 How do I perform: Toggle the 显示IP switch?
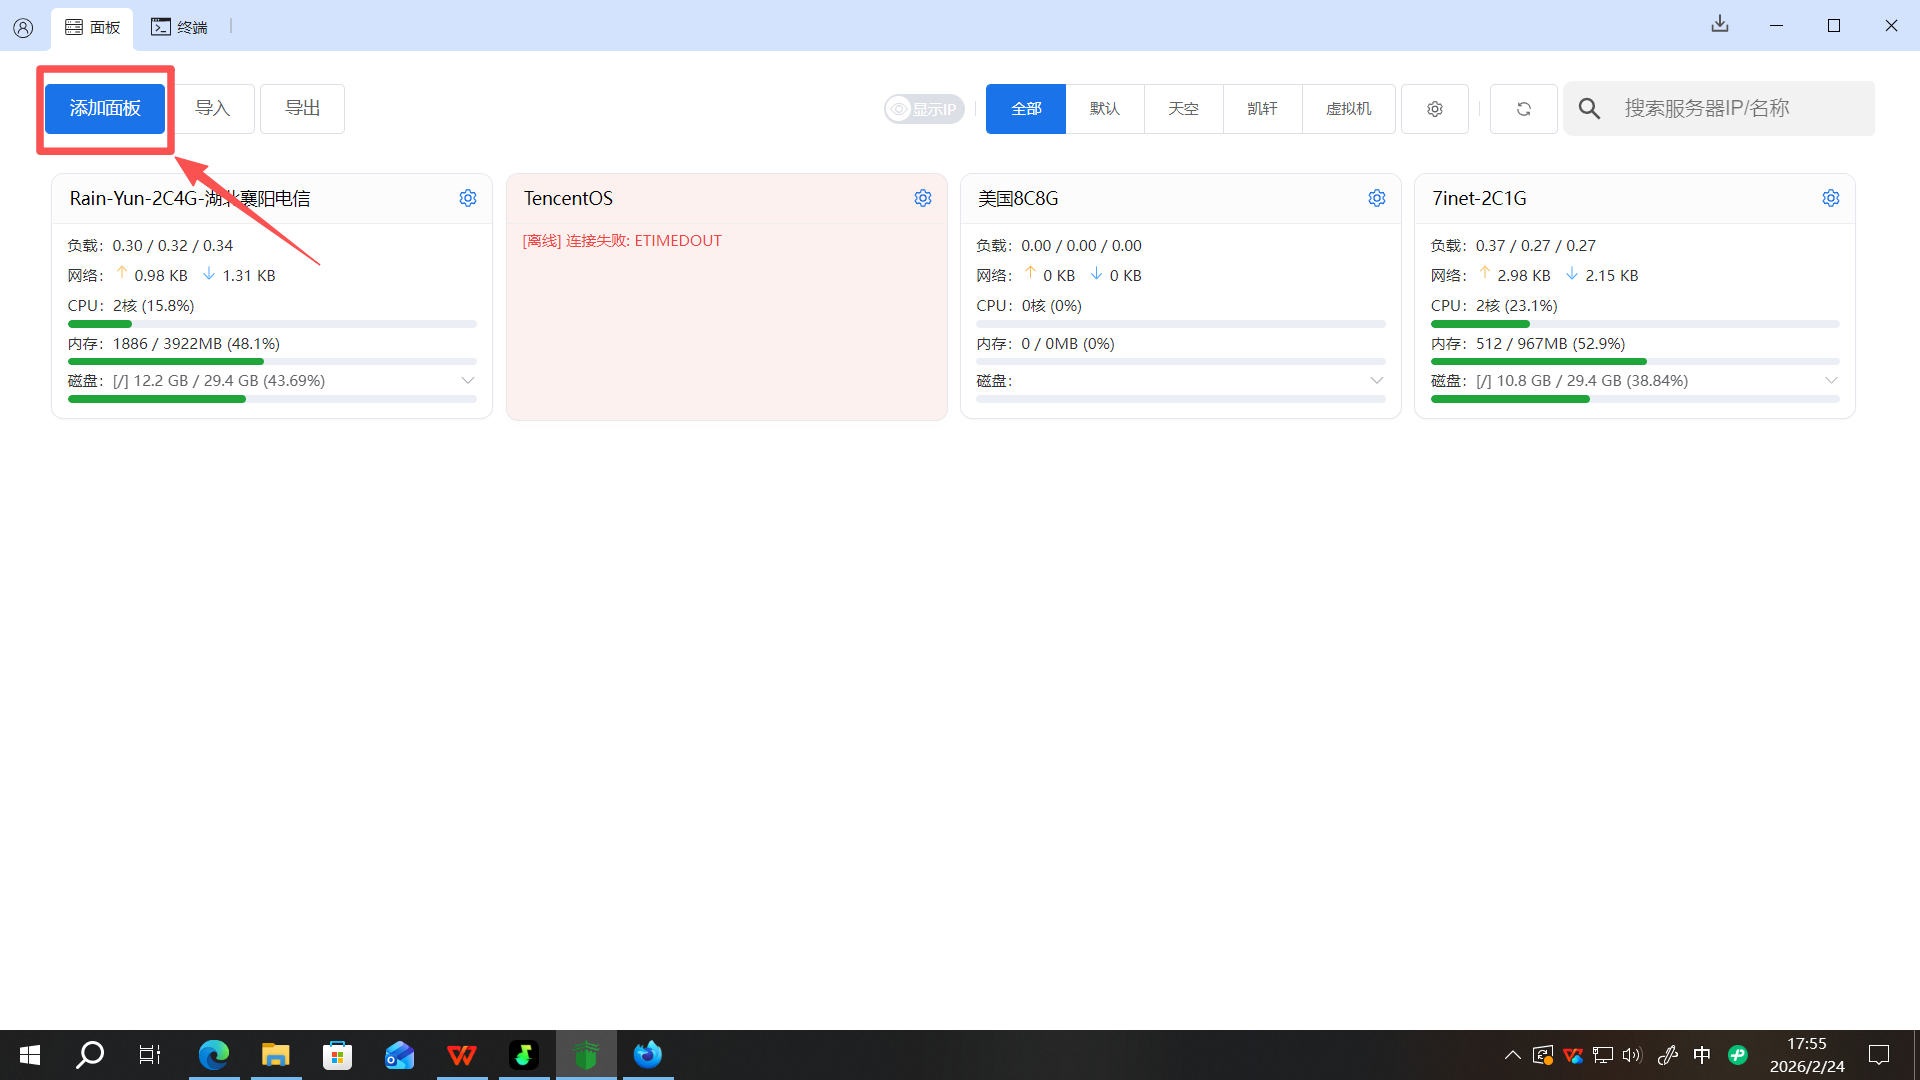click(923, 109)
